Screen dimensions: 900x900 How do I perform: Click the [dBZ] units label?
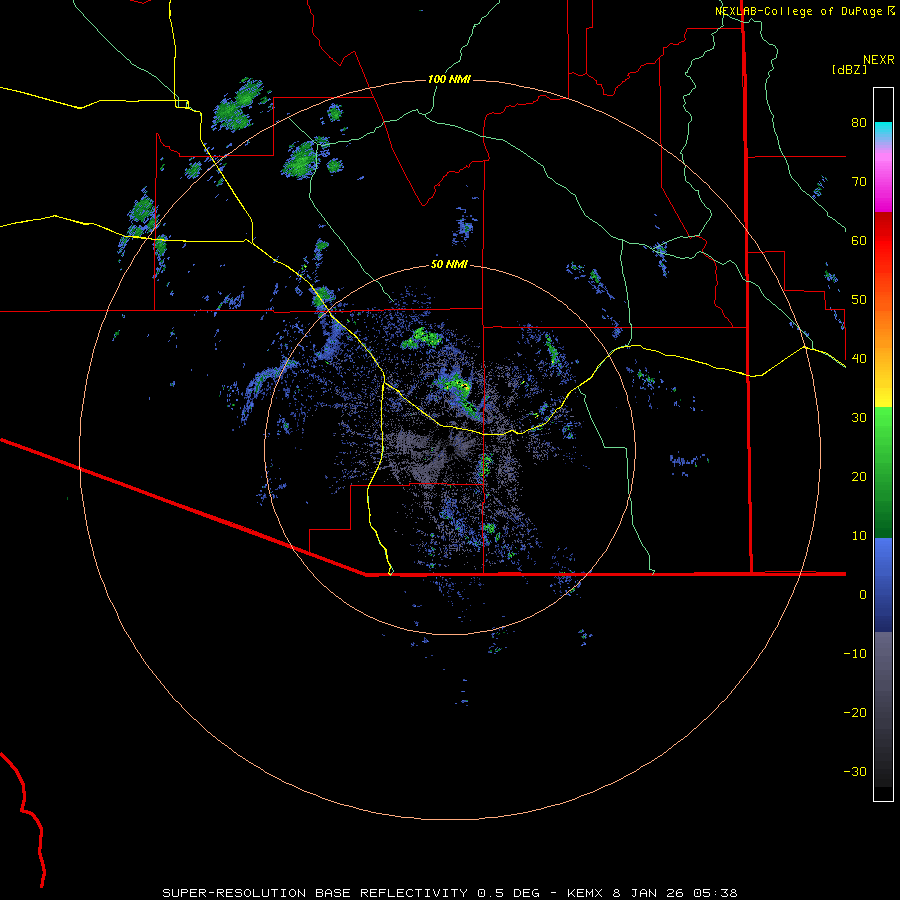849,69
